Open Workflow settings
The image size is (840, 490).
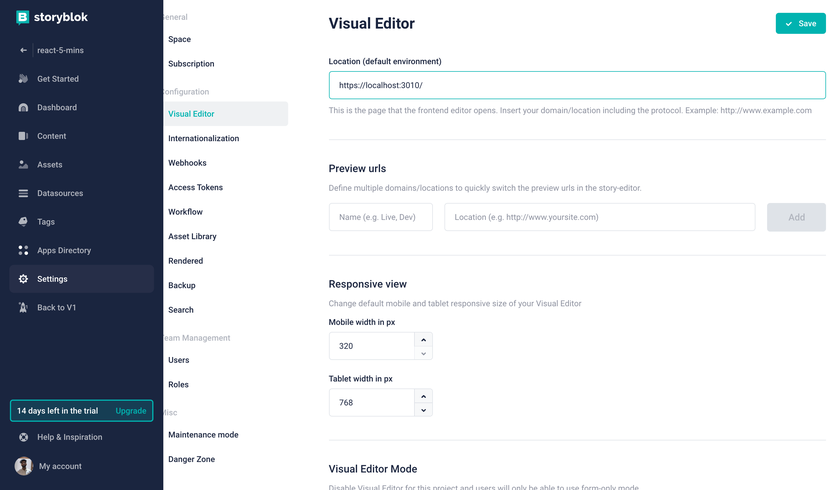[x=185, y=212]
